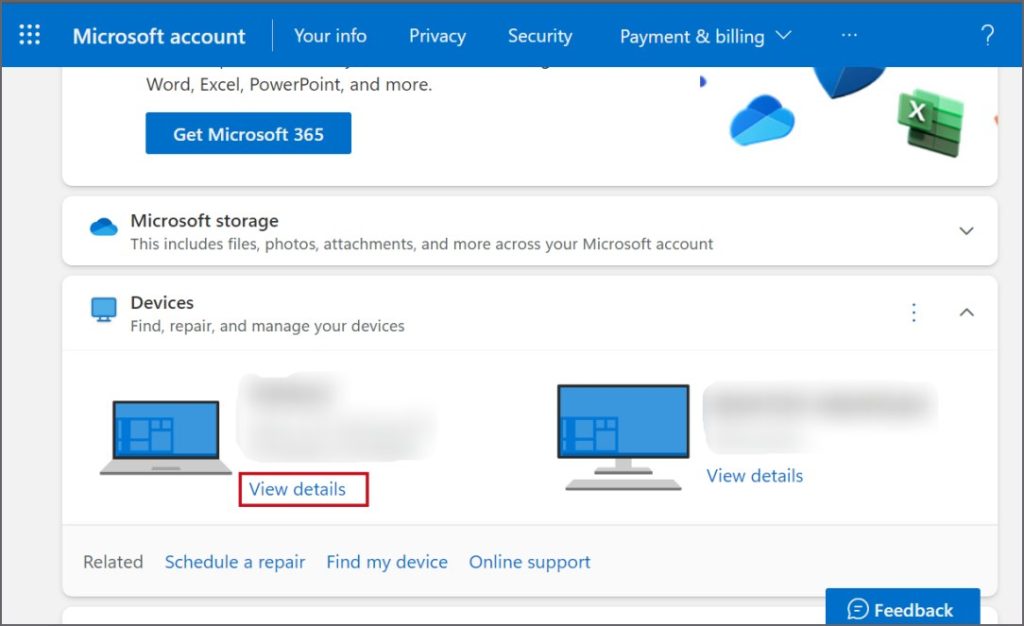Open the Payment & billing dropdown
The image size is (1024, 626).
point(705,37)
